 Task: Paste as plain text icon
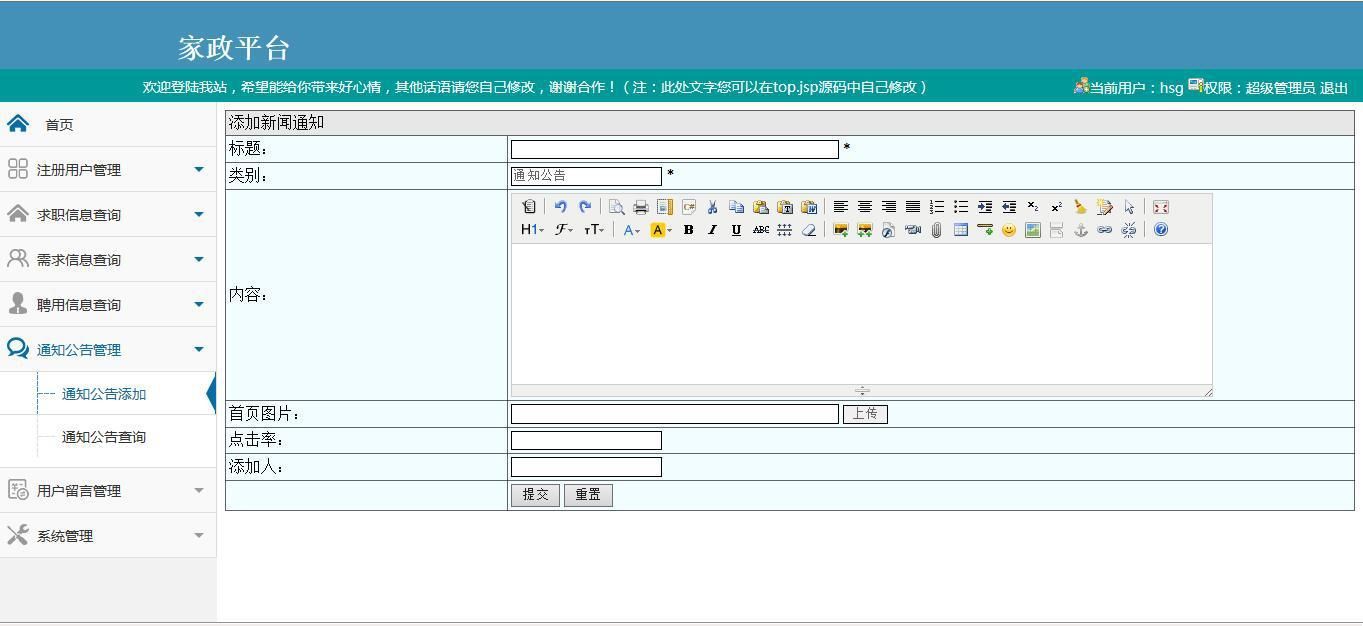click(x=785, y=207)
